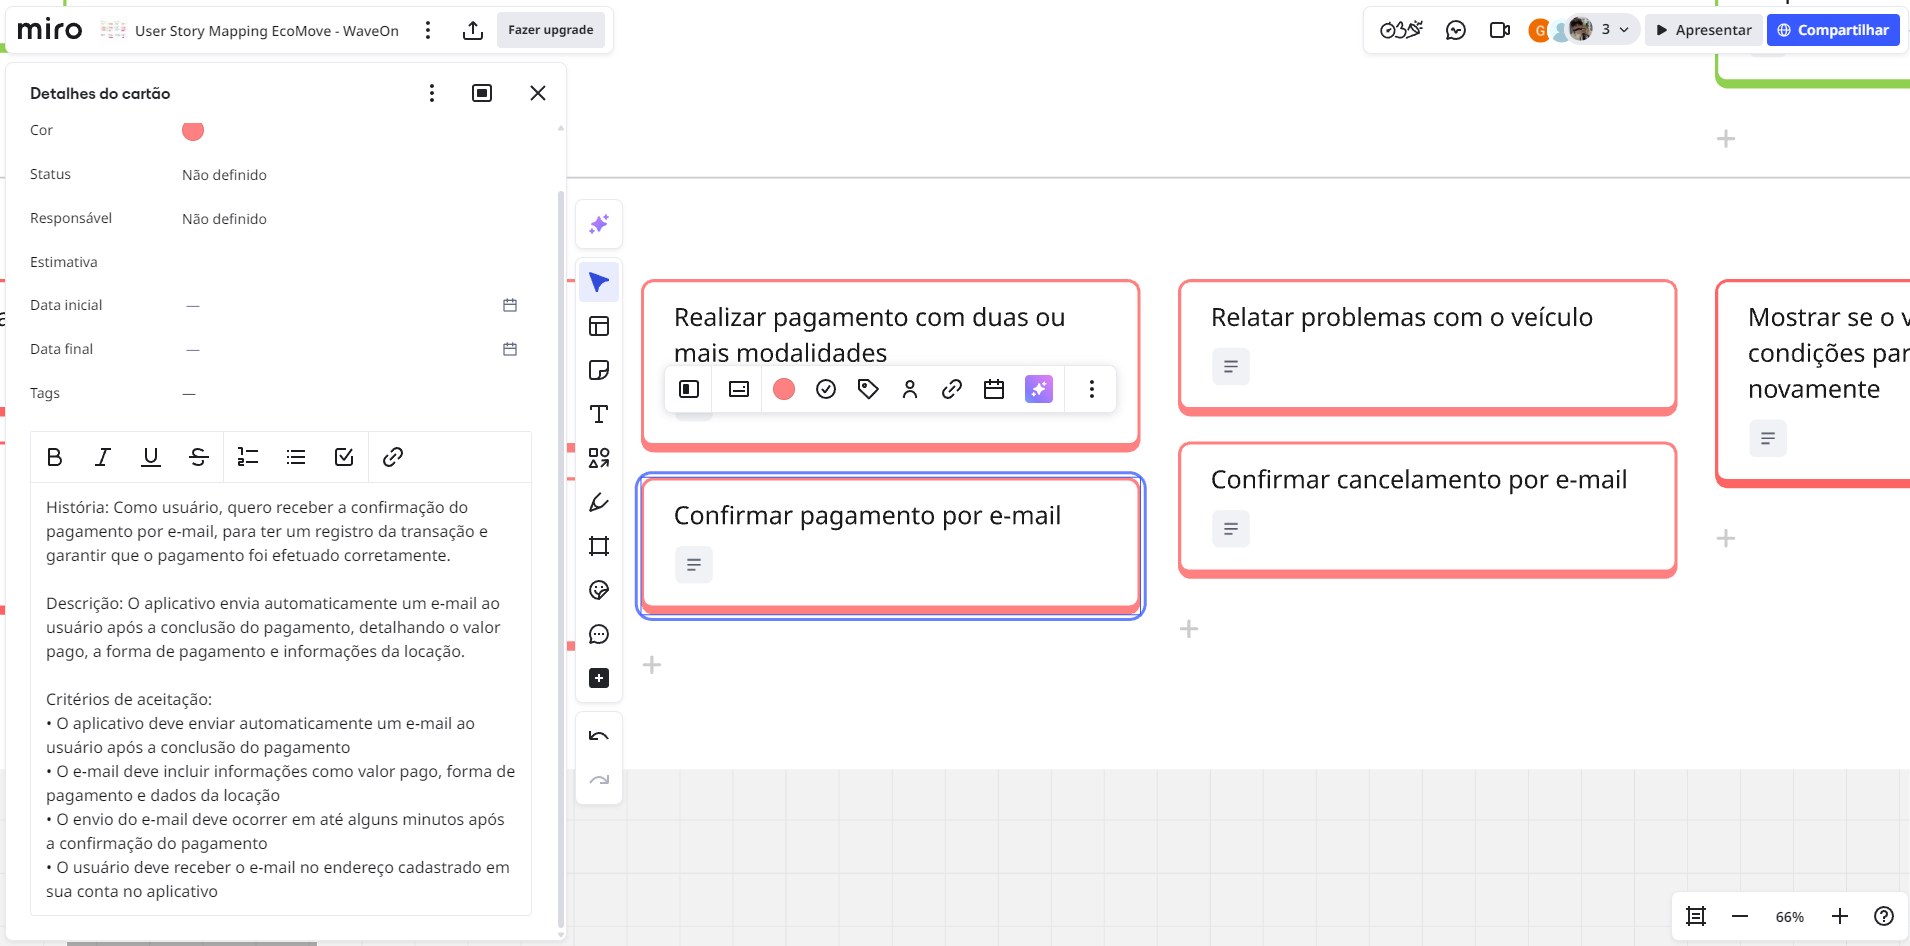Open the Comment tool
This screenshot has width=1910, height=946.
click(x=599, y=634)
